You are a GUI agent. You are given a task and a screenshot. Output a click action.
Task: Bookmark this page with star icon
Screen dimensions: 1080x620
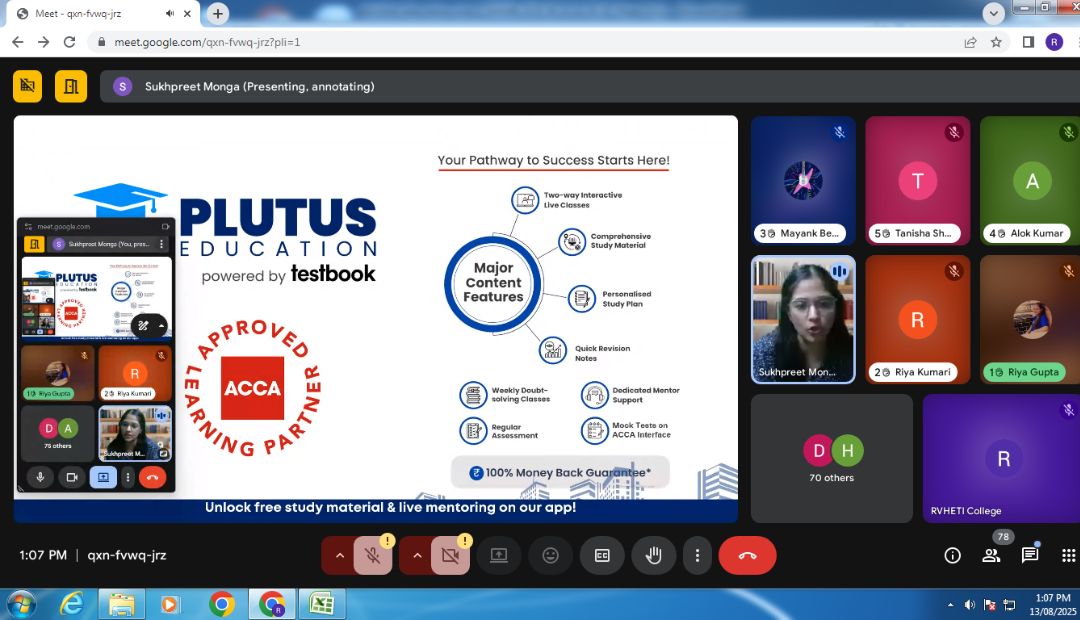tap(996, 42)
